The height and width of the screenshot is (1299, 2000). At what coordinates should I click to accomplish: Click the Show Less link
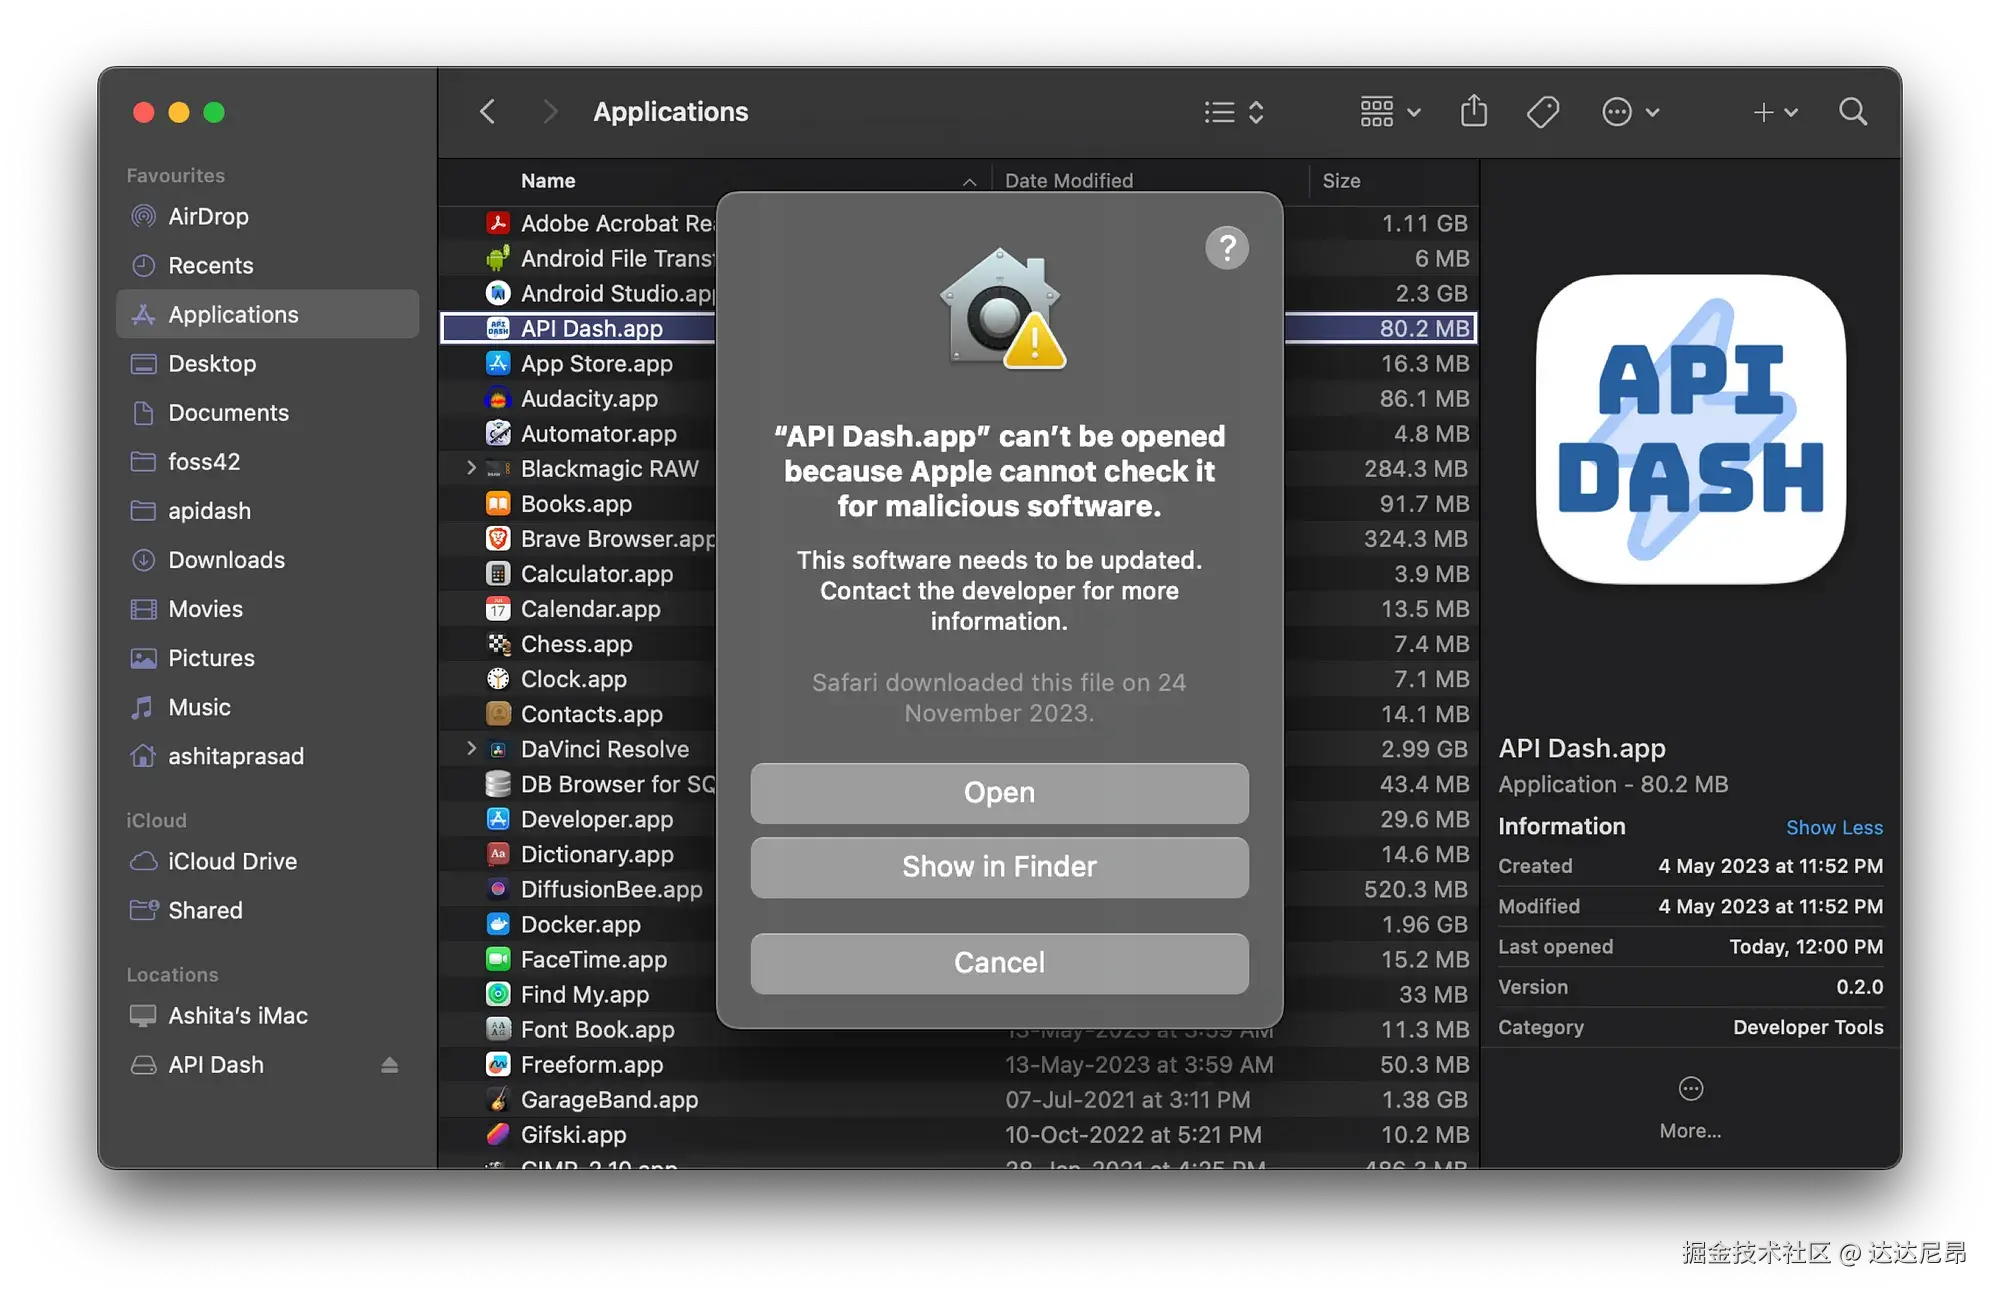click(x=1834, y=827)
